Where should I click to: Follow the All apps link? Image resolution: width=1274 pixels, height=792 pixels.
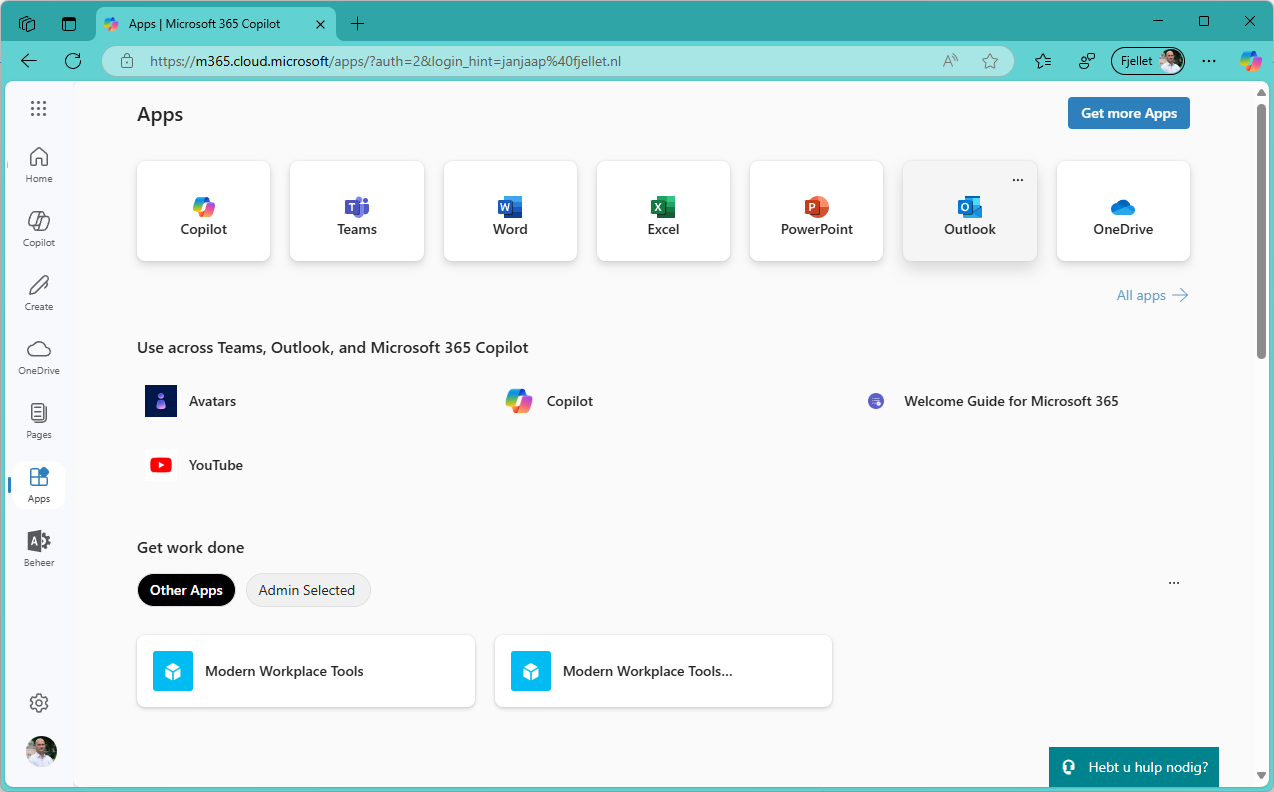[1152, 295]
